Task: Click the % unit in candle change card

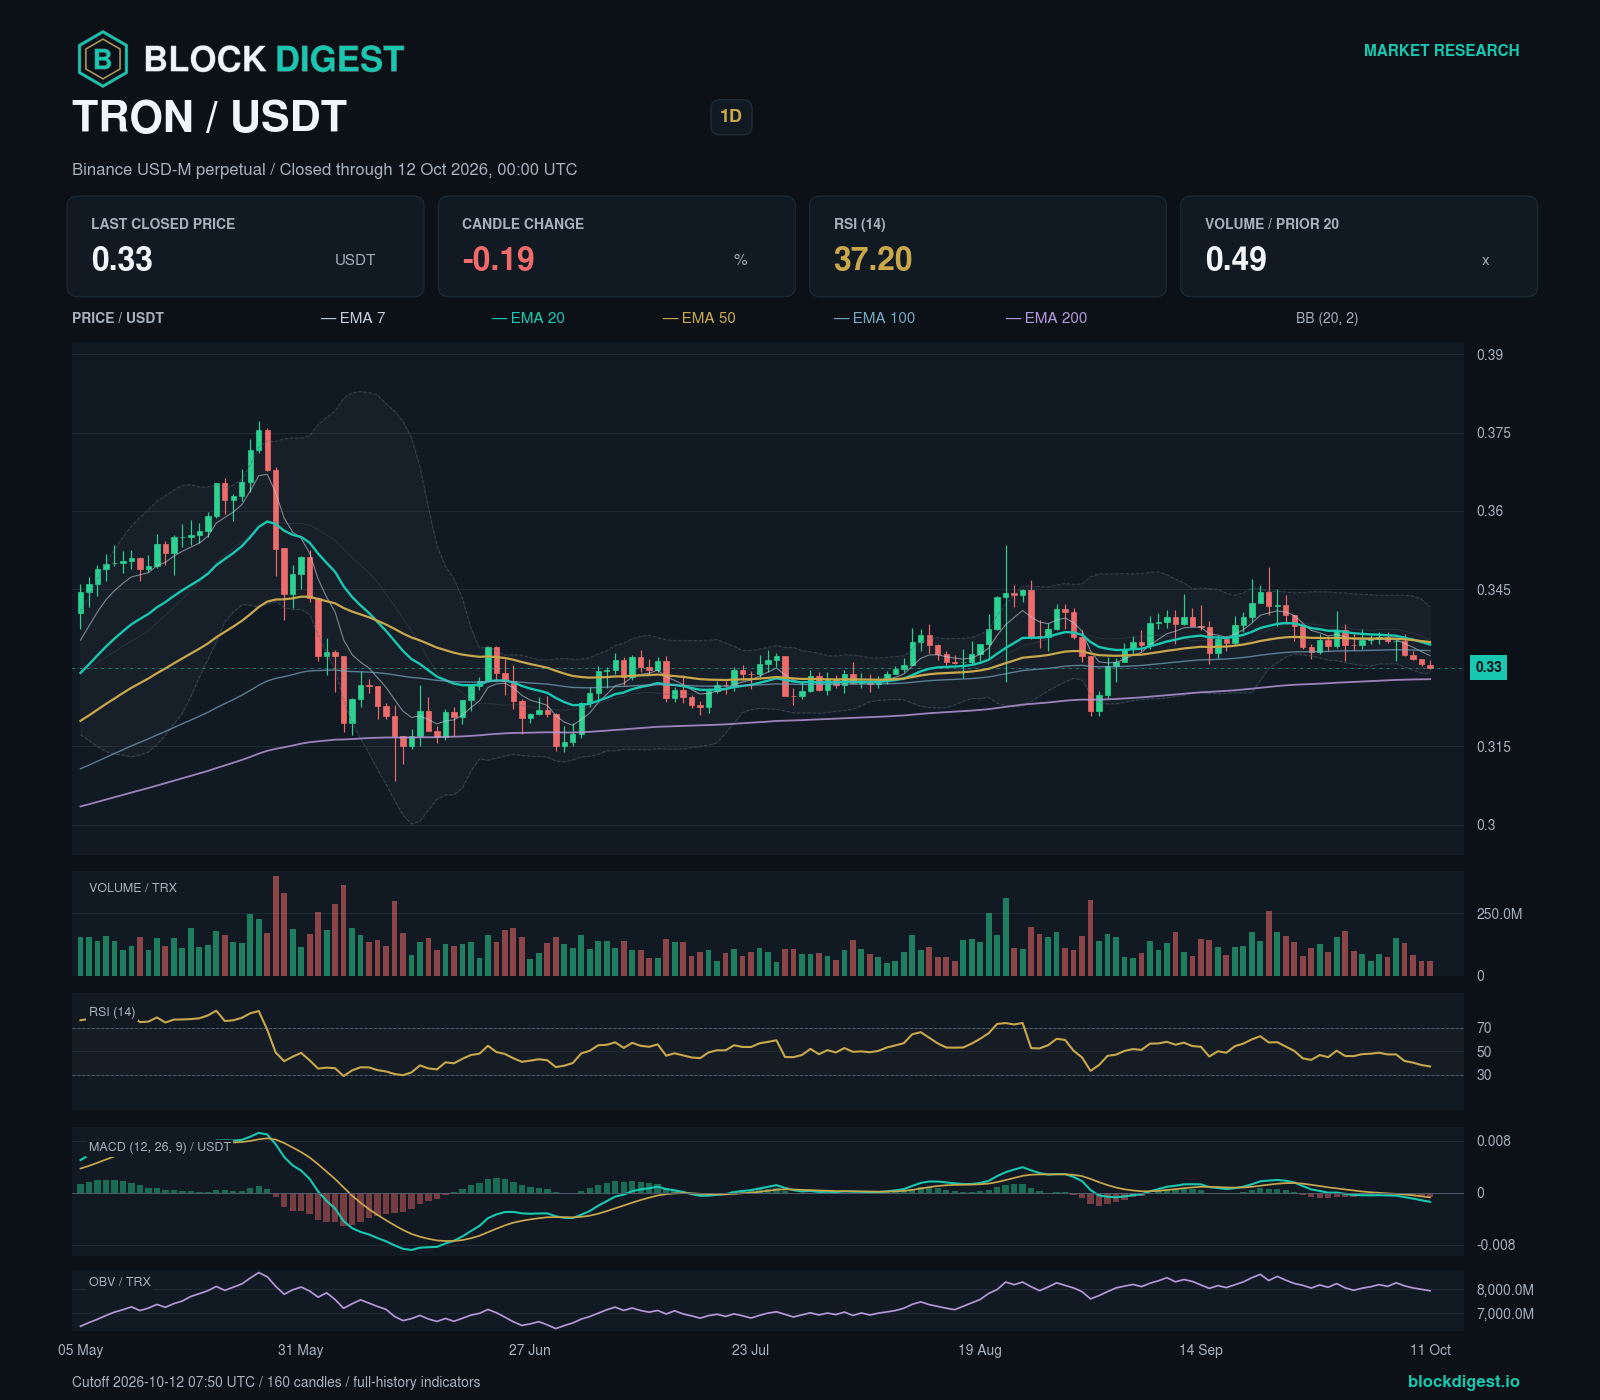Action: click(x=741, y=260)
